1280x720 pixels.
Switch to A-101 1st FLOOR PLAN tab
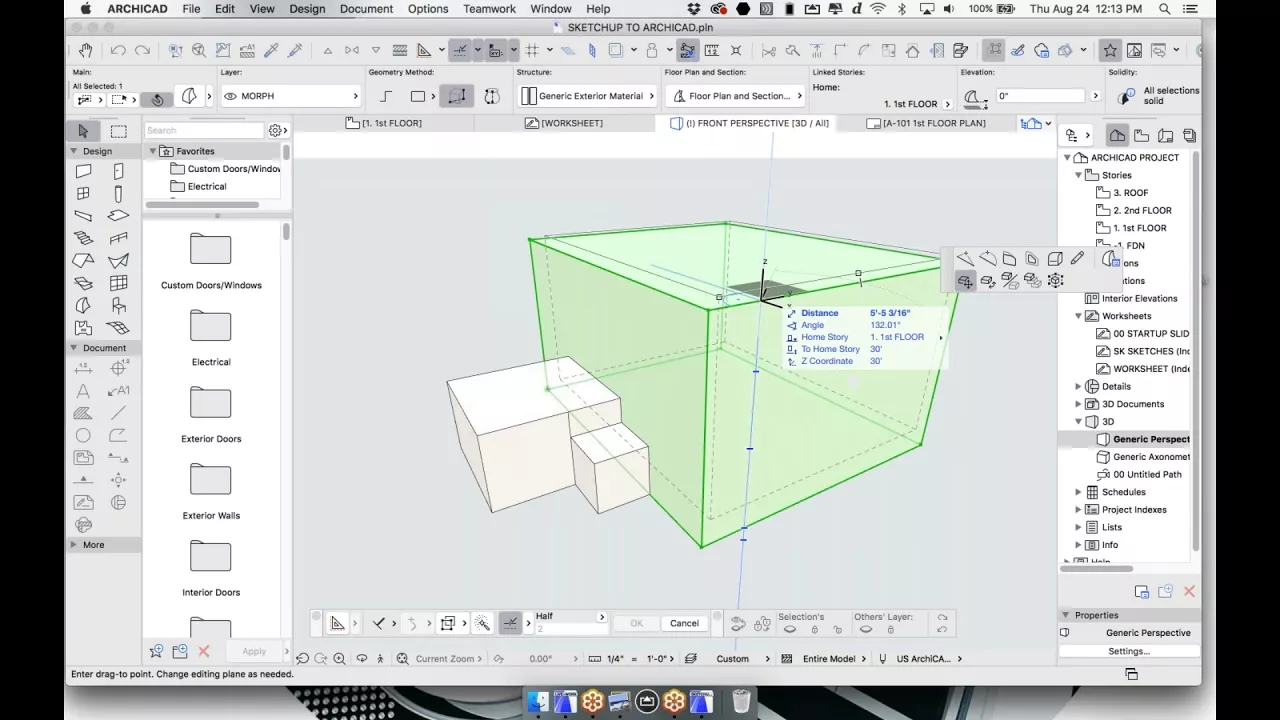[x=927, y=123]
